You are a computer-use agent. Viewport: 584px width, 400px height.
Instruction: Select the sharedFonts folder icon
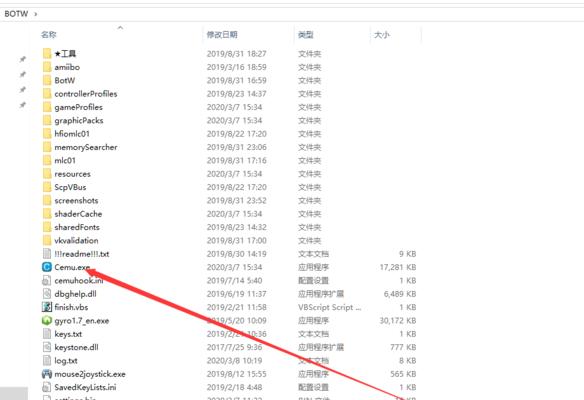click(47, 227)
